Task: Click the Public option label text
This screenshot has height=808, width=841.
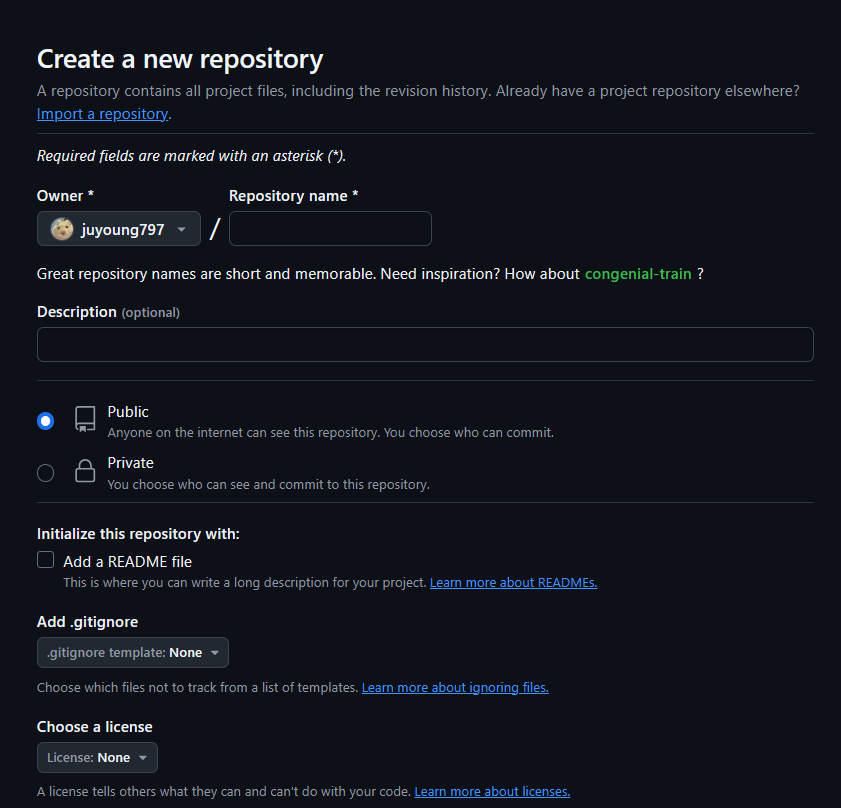Action: pyautogui.click(x=128, y=412)
